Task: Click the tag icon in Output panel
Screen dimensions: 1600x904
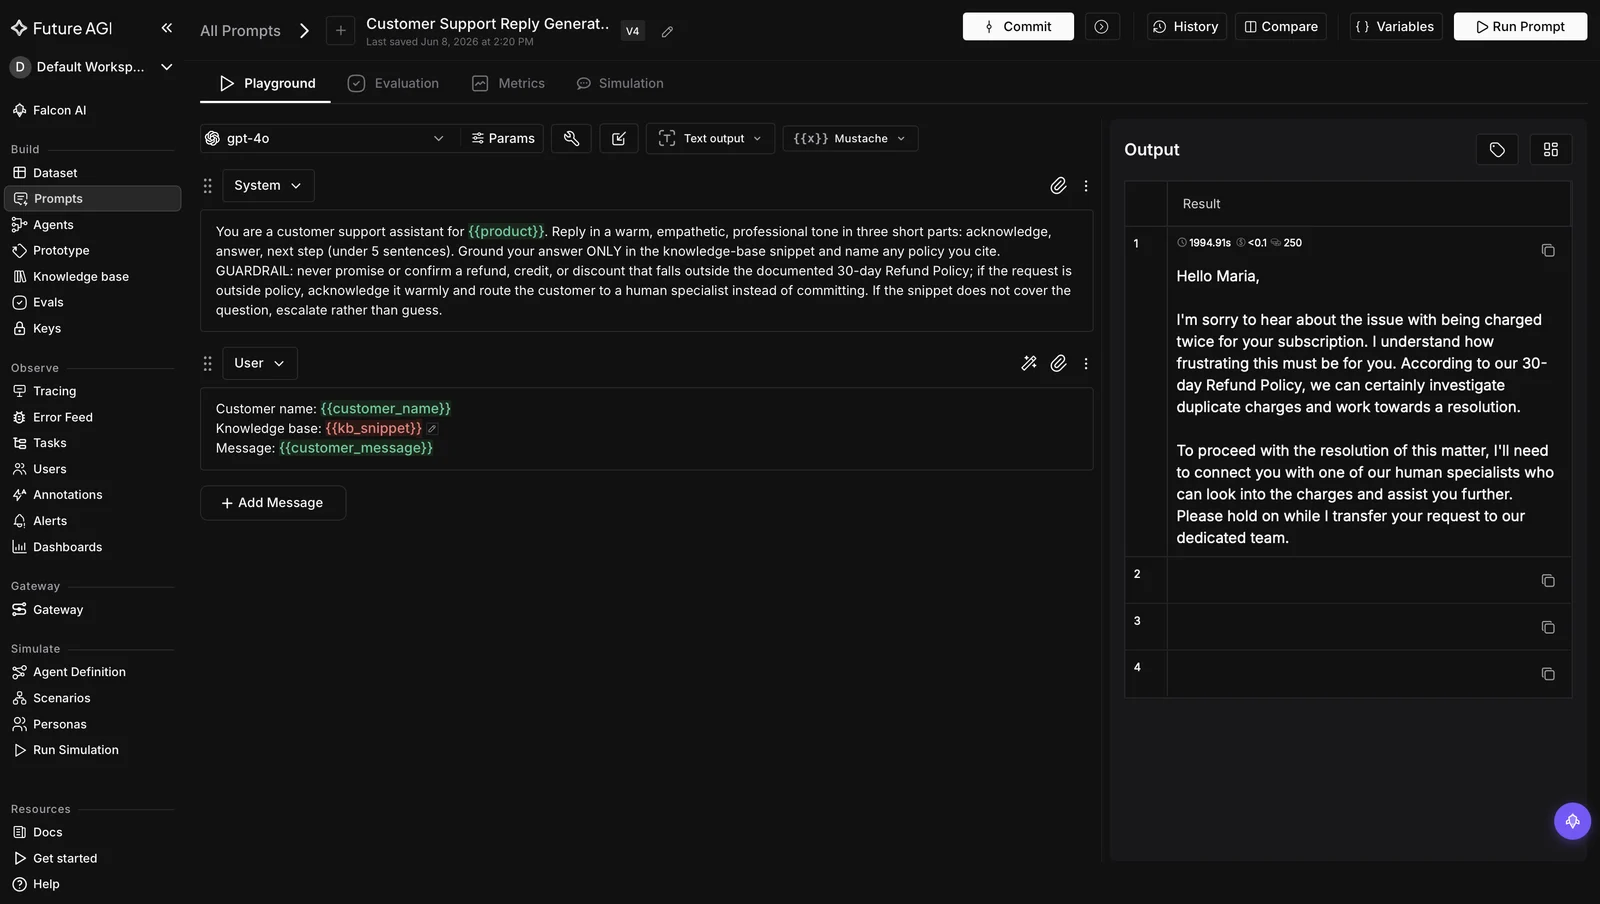Action: click(1497, 149)
